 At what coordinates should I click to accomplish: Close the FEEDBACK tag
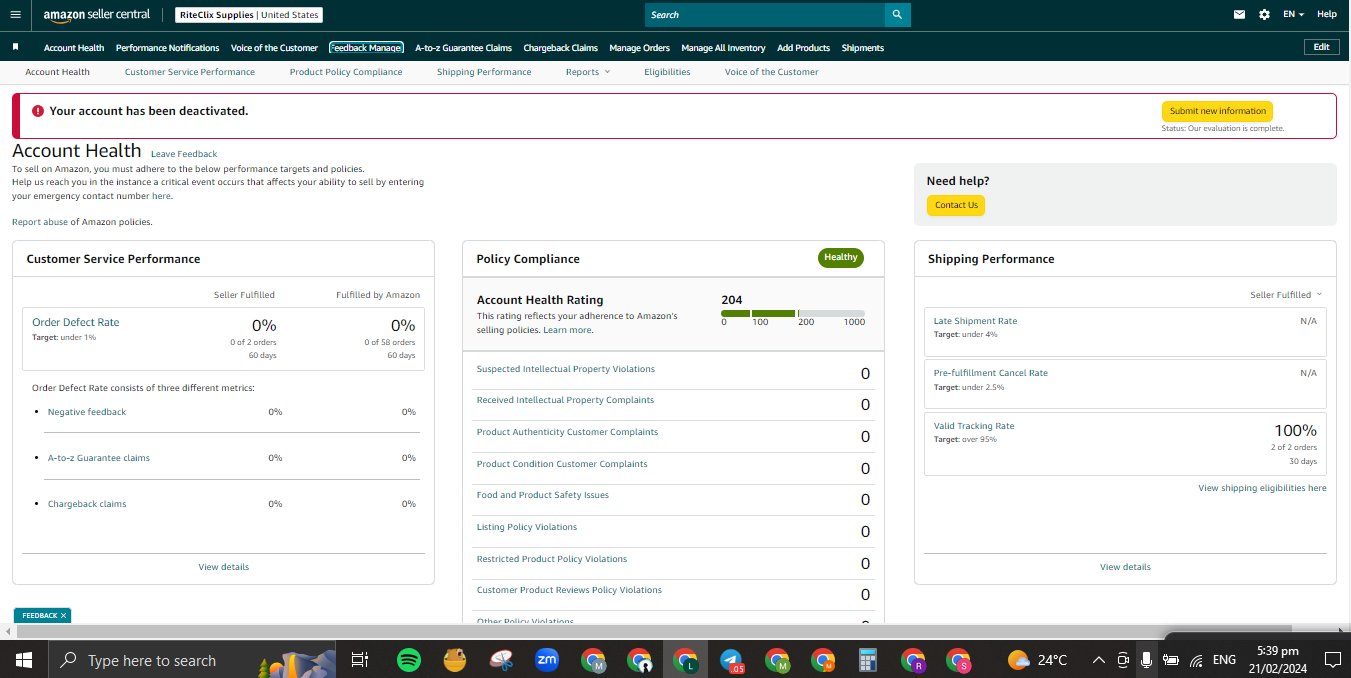click(x=64, y=616)
